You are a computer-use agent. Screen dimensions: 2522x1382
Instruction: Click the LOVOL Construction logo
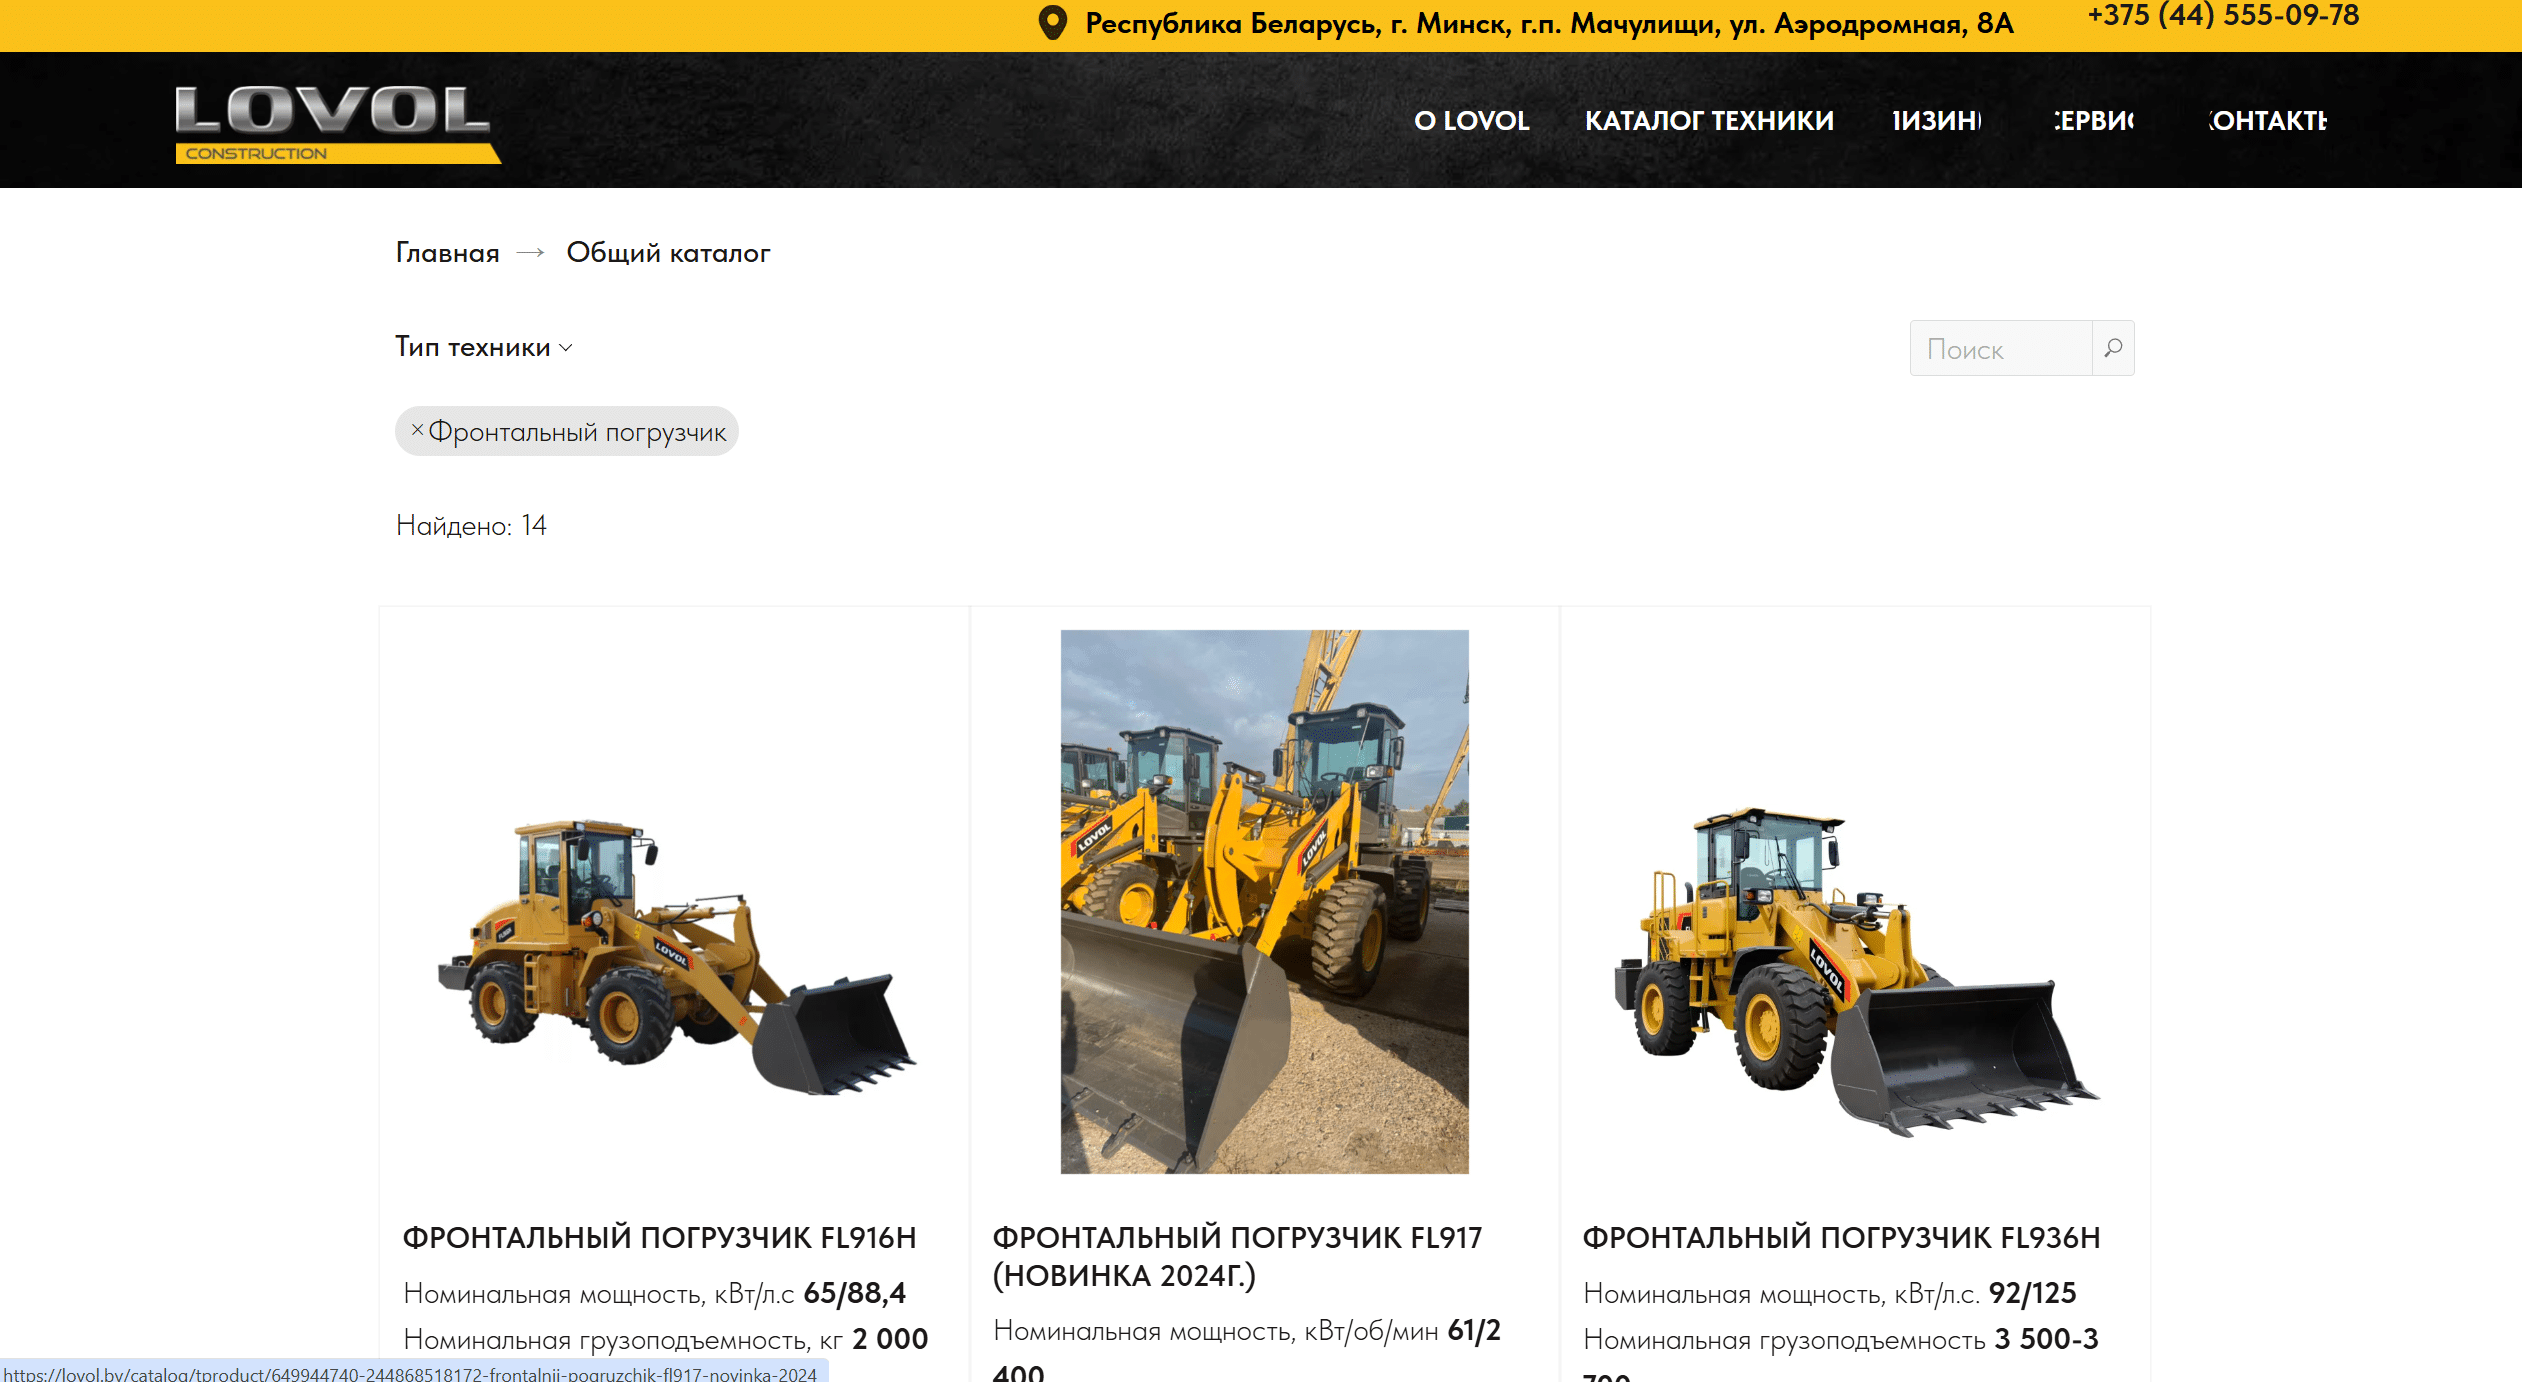coord(338,124)
